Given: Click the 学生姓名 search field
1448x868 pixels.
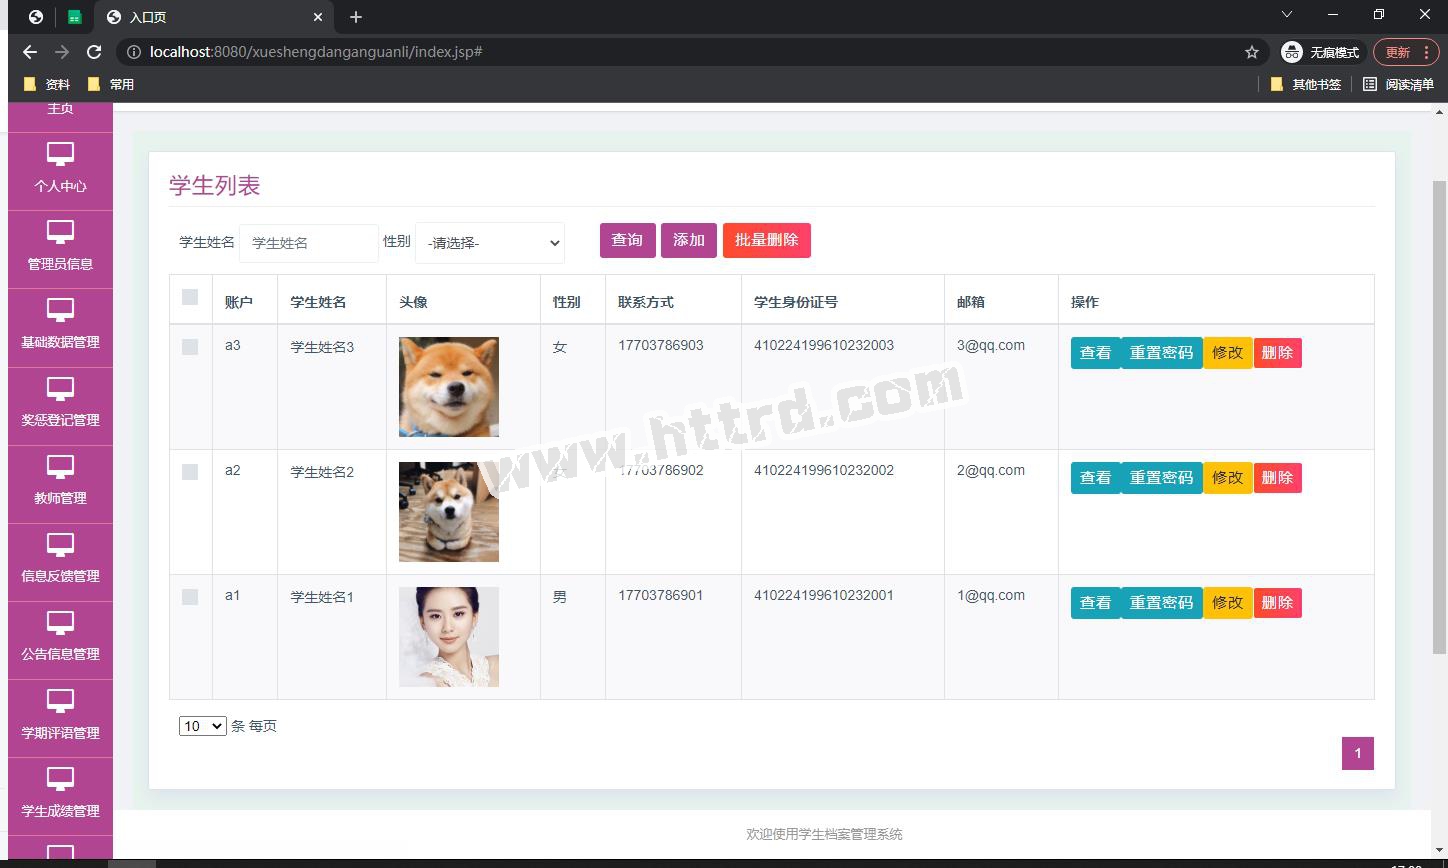Looking at the screenshot, I should 309,243.
